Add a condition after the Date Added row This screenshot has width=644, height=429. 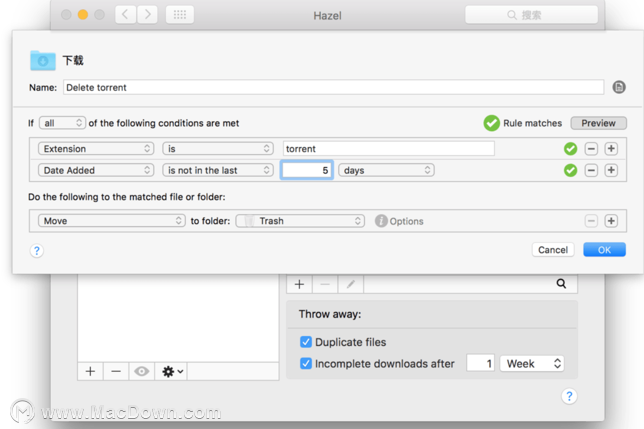611,170
